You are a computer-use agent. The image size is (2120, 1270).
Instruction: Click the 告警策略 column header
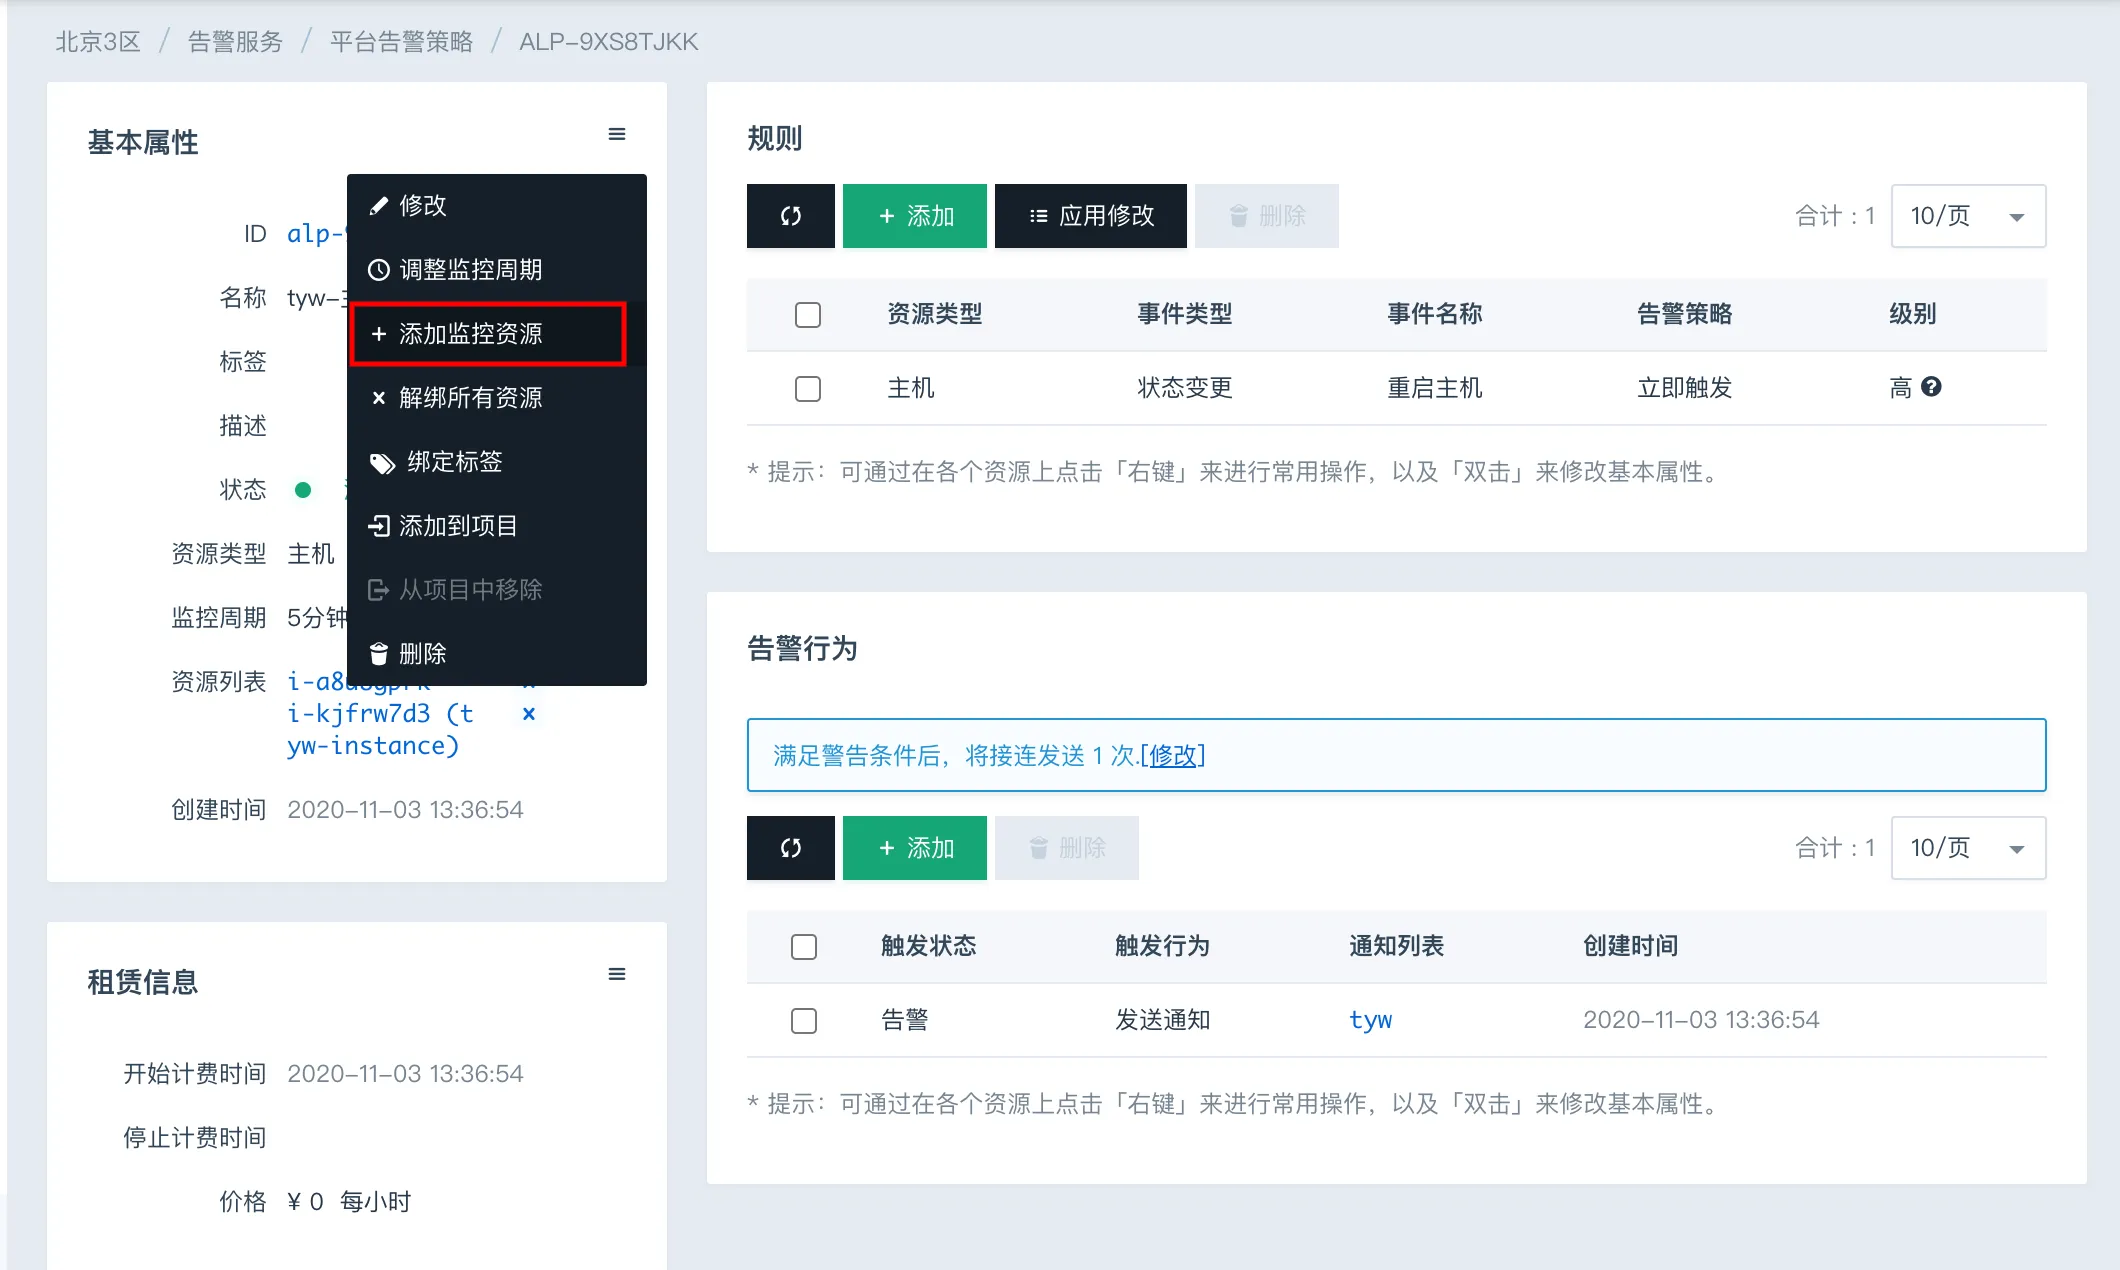1685,314
